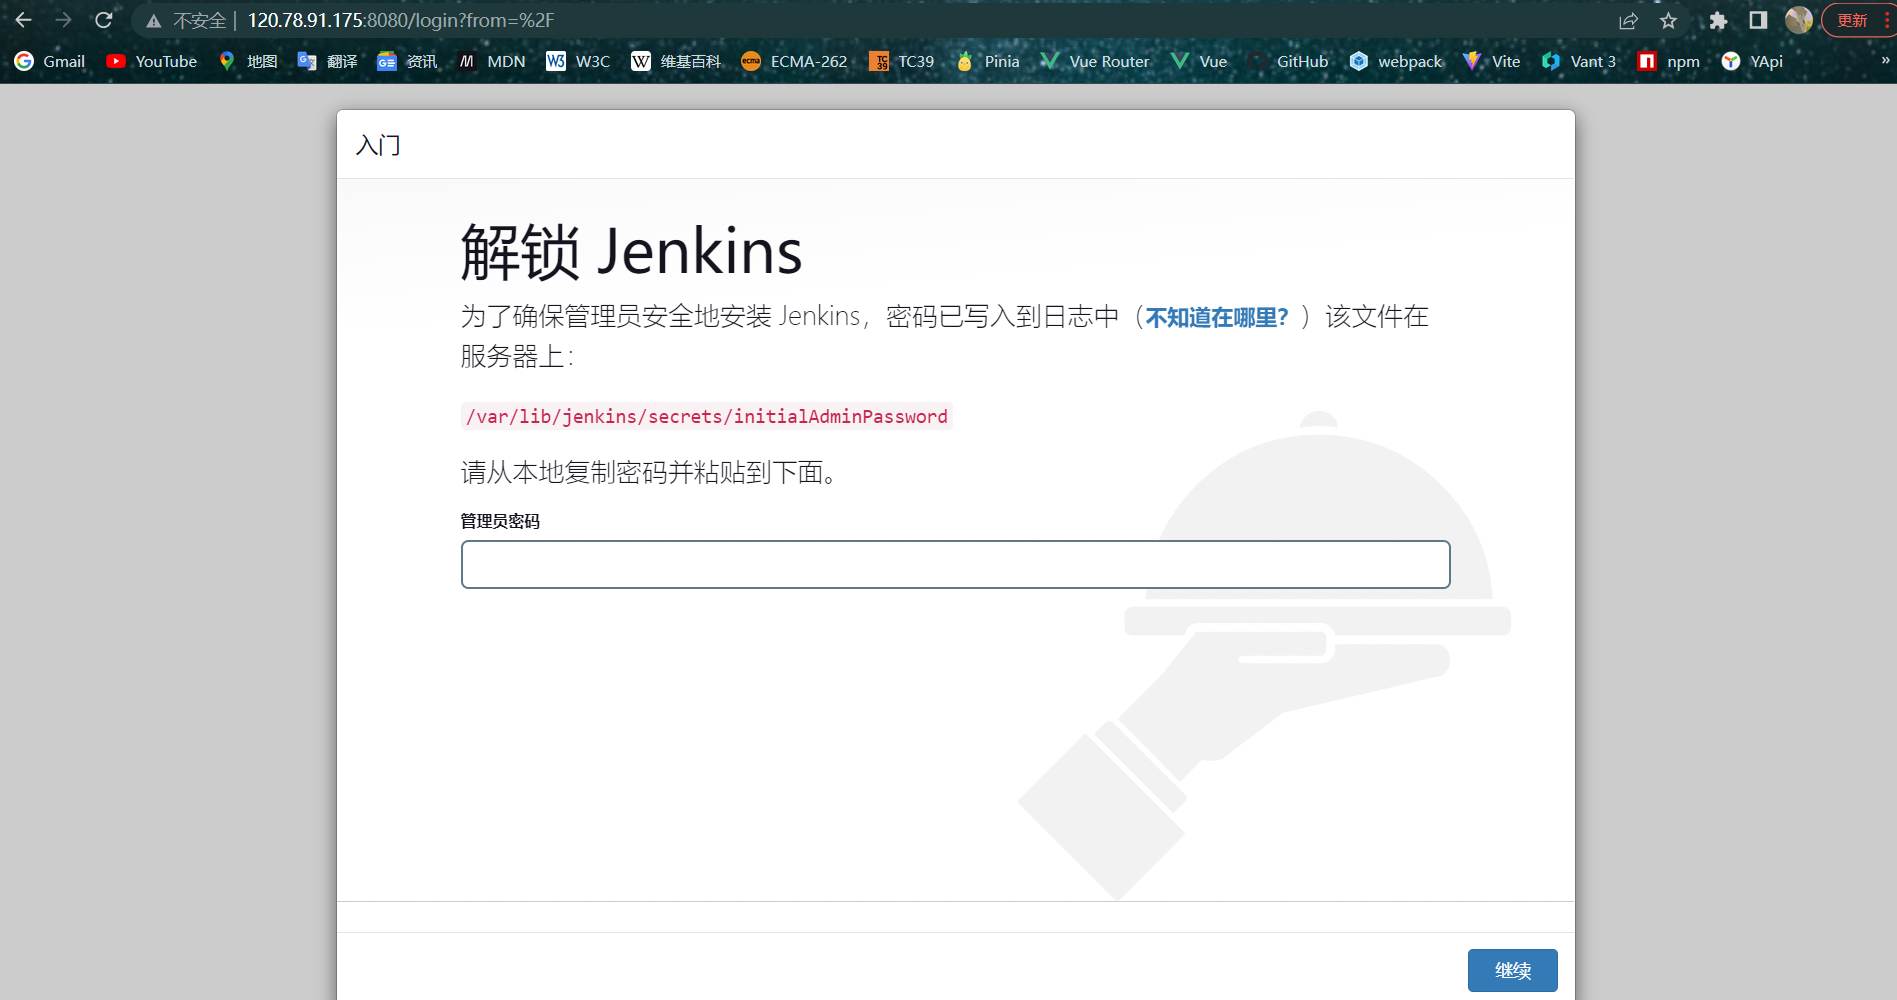Screen dimensions: 1897x1000
Task: Open the ECMA-262 bookmark
Action: click(794, 61)
